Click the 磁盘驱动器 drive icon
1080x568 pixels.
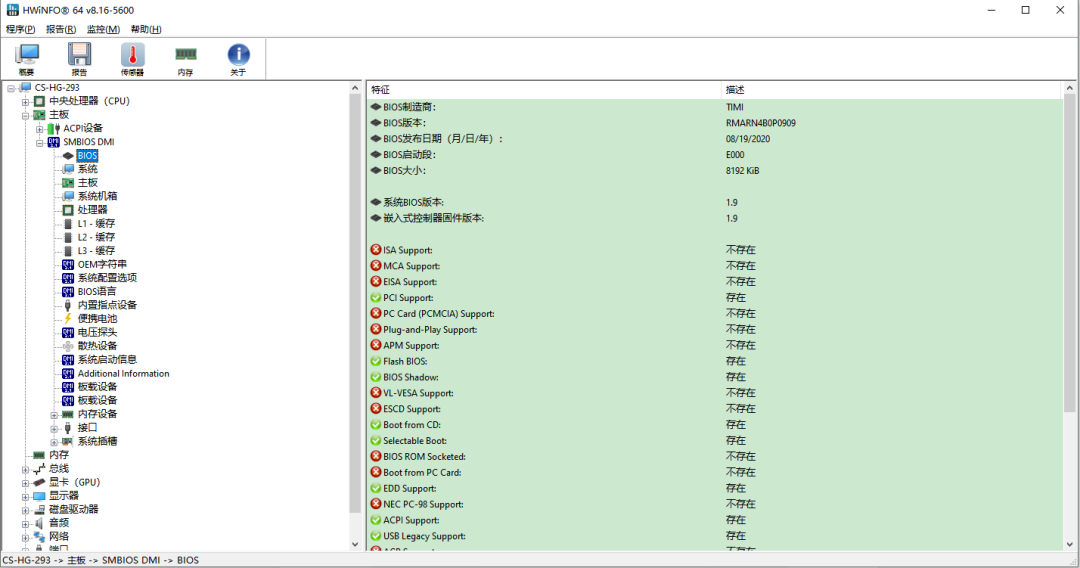[39, 509]
